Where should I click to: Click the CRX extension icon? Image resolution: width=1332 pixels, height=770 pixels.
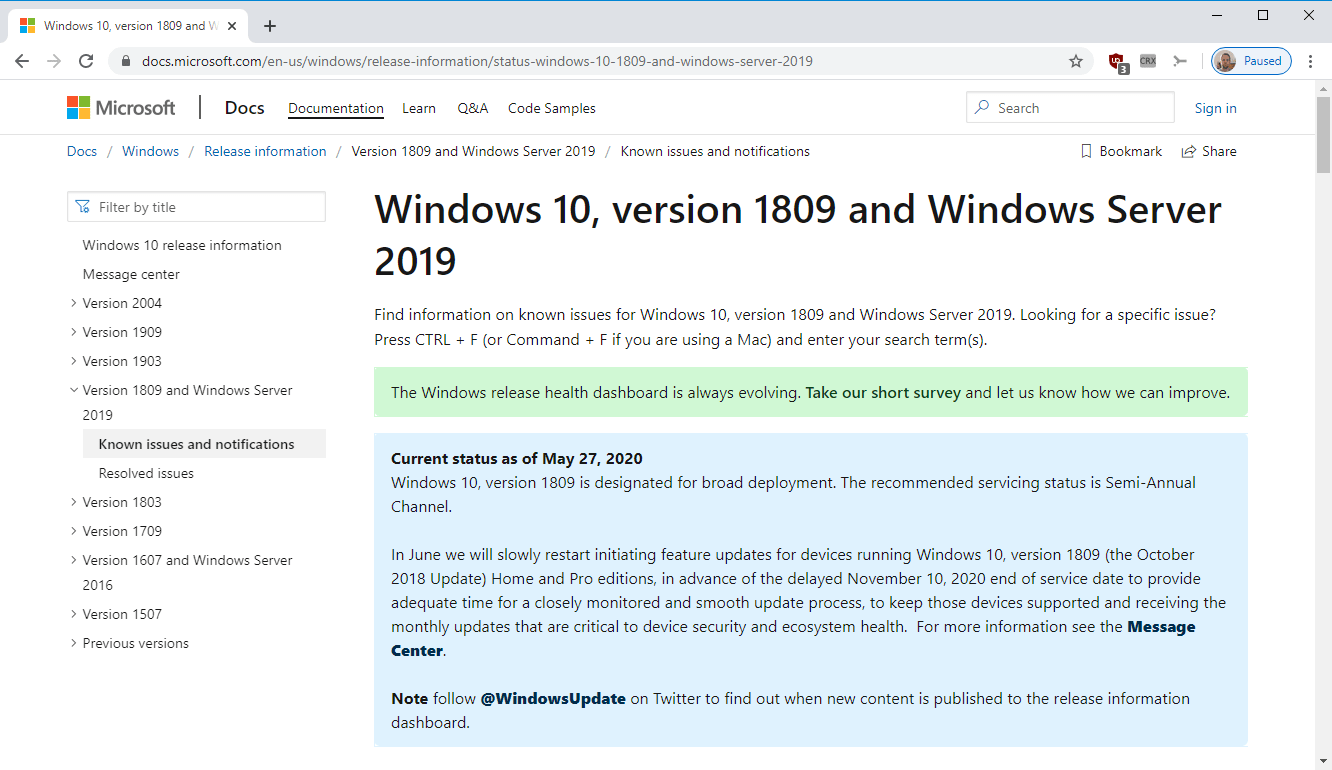[x=1148, y=61]
